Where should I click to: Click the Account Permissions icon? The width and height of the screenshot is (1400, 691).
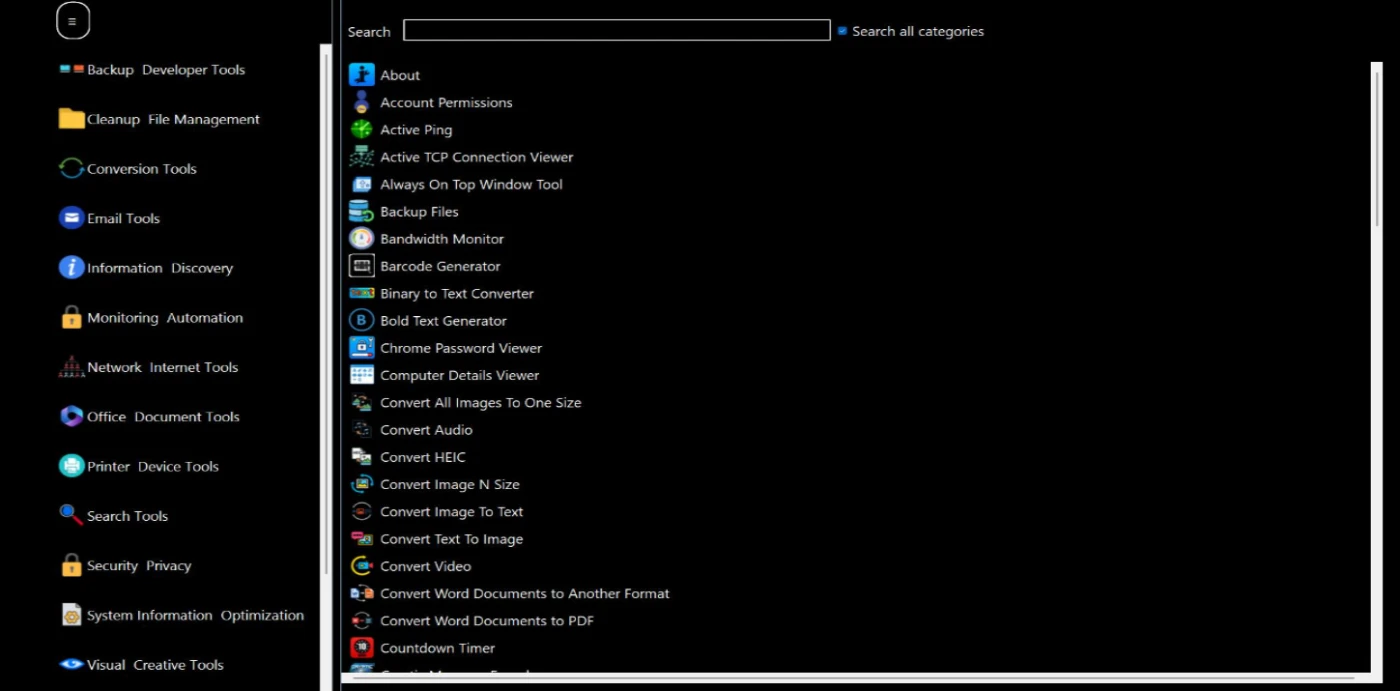pos(361,103)
